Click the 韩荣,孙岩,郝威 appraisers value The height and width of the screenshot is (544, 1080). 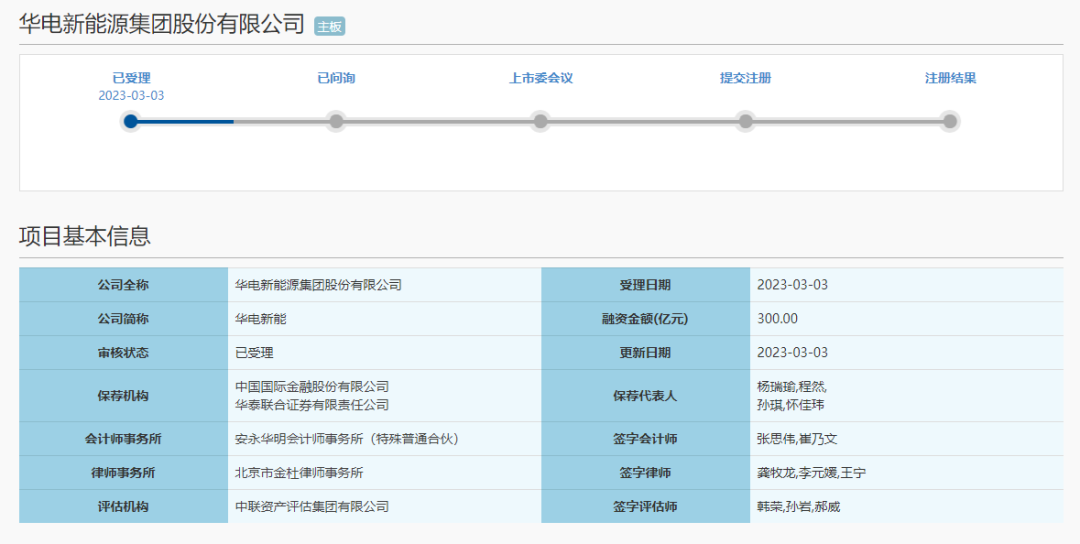[x=798, y=507]
